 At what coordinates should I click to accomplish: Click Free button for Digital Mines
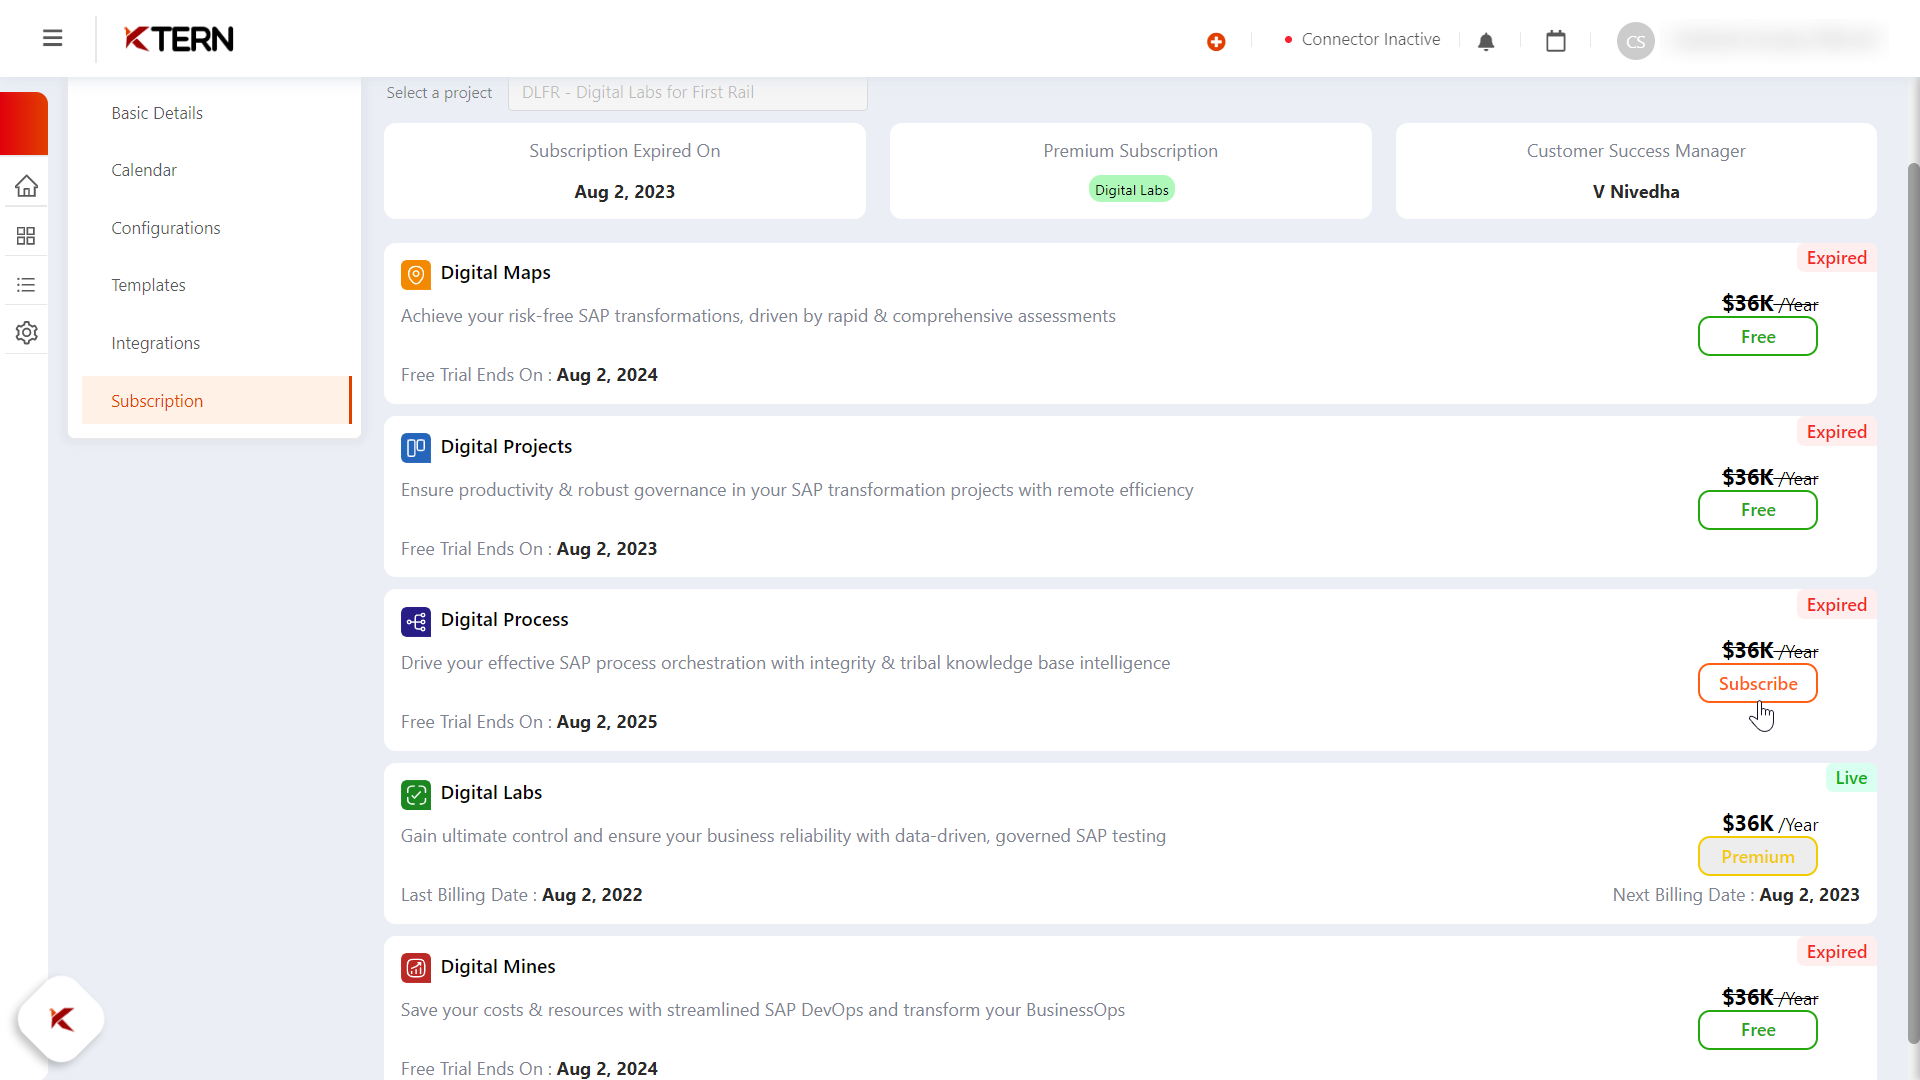coord(1757,1030)
